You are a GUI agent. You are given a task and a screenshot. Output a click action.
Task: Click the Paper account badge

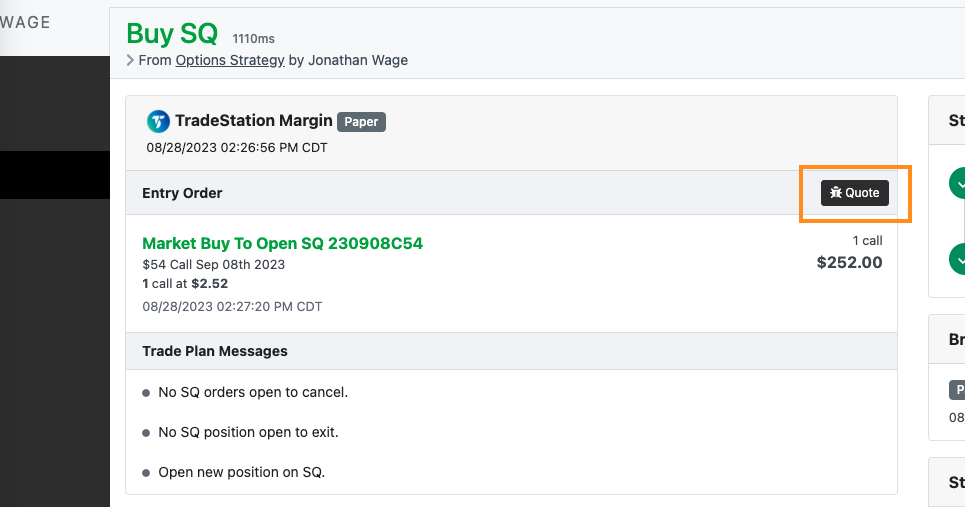[x=361, y=122]
